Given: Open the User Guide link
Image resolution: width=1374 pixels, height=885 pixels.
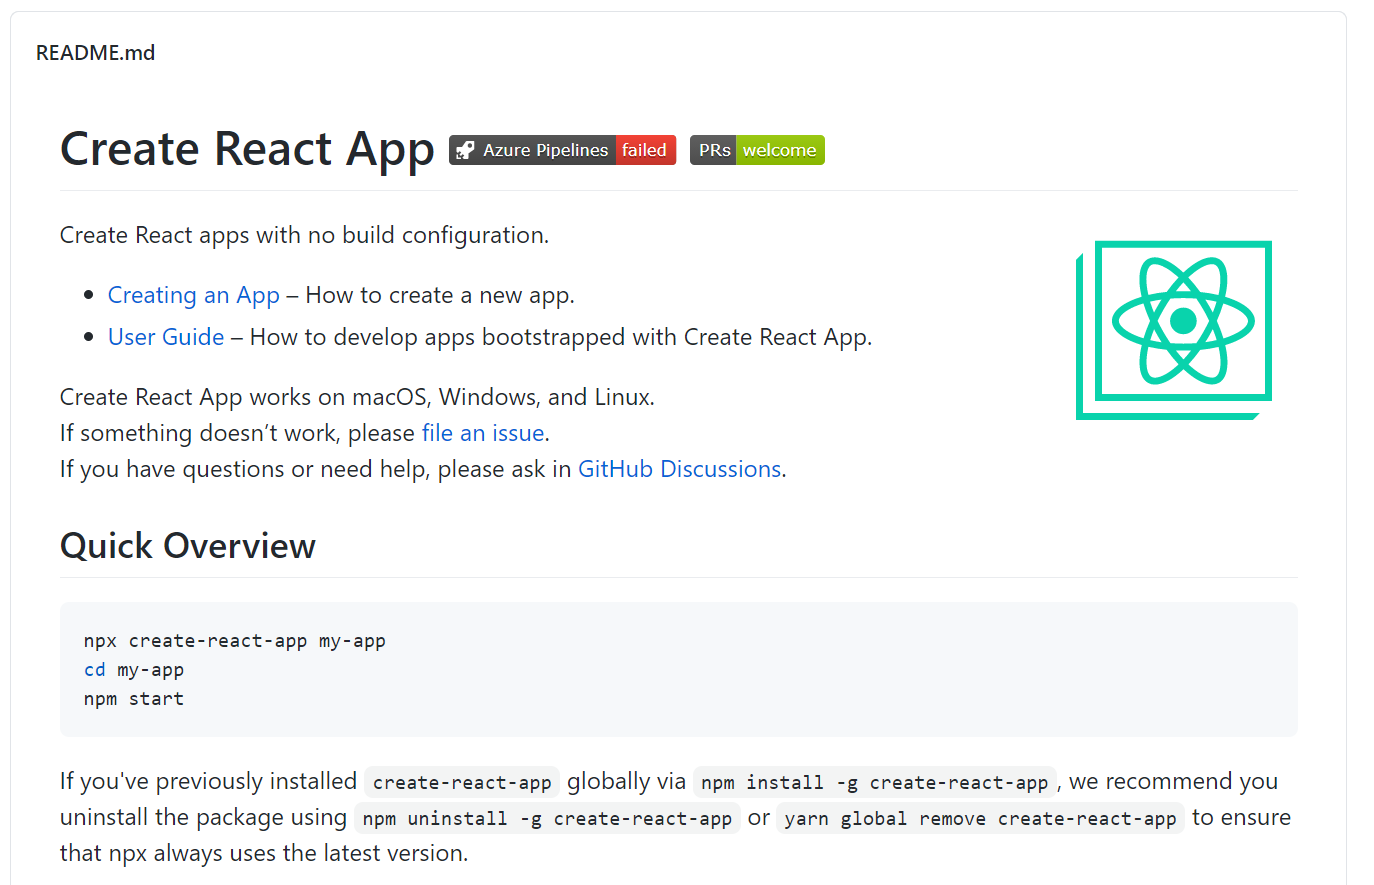Looking at the screenshot, I should (166, 337).
